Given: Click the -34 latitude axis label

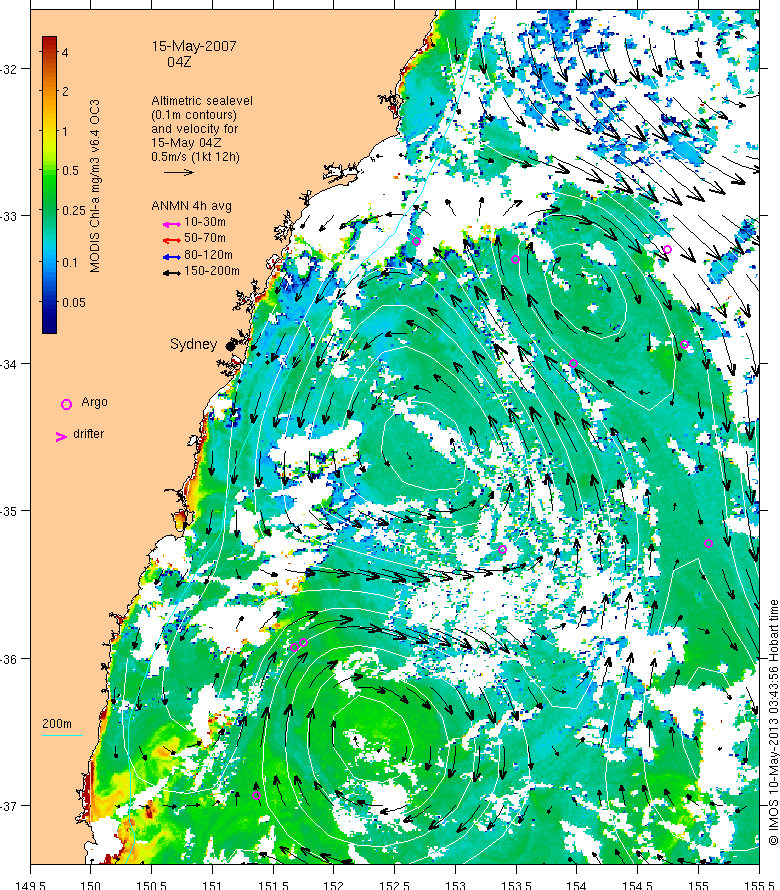Looking at the screenshot, I should point(9,364).
